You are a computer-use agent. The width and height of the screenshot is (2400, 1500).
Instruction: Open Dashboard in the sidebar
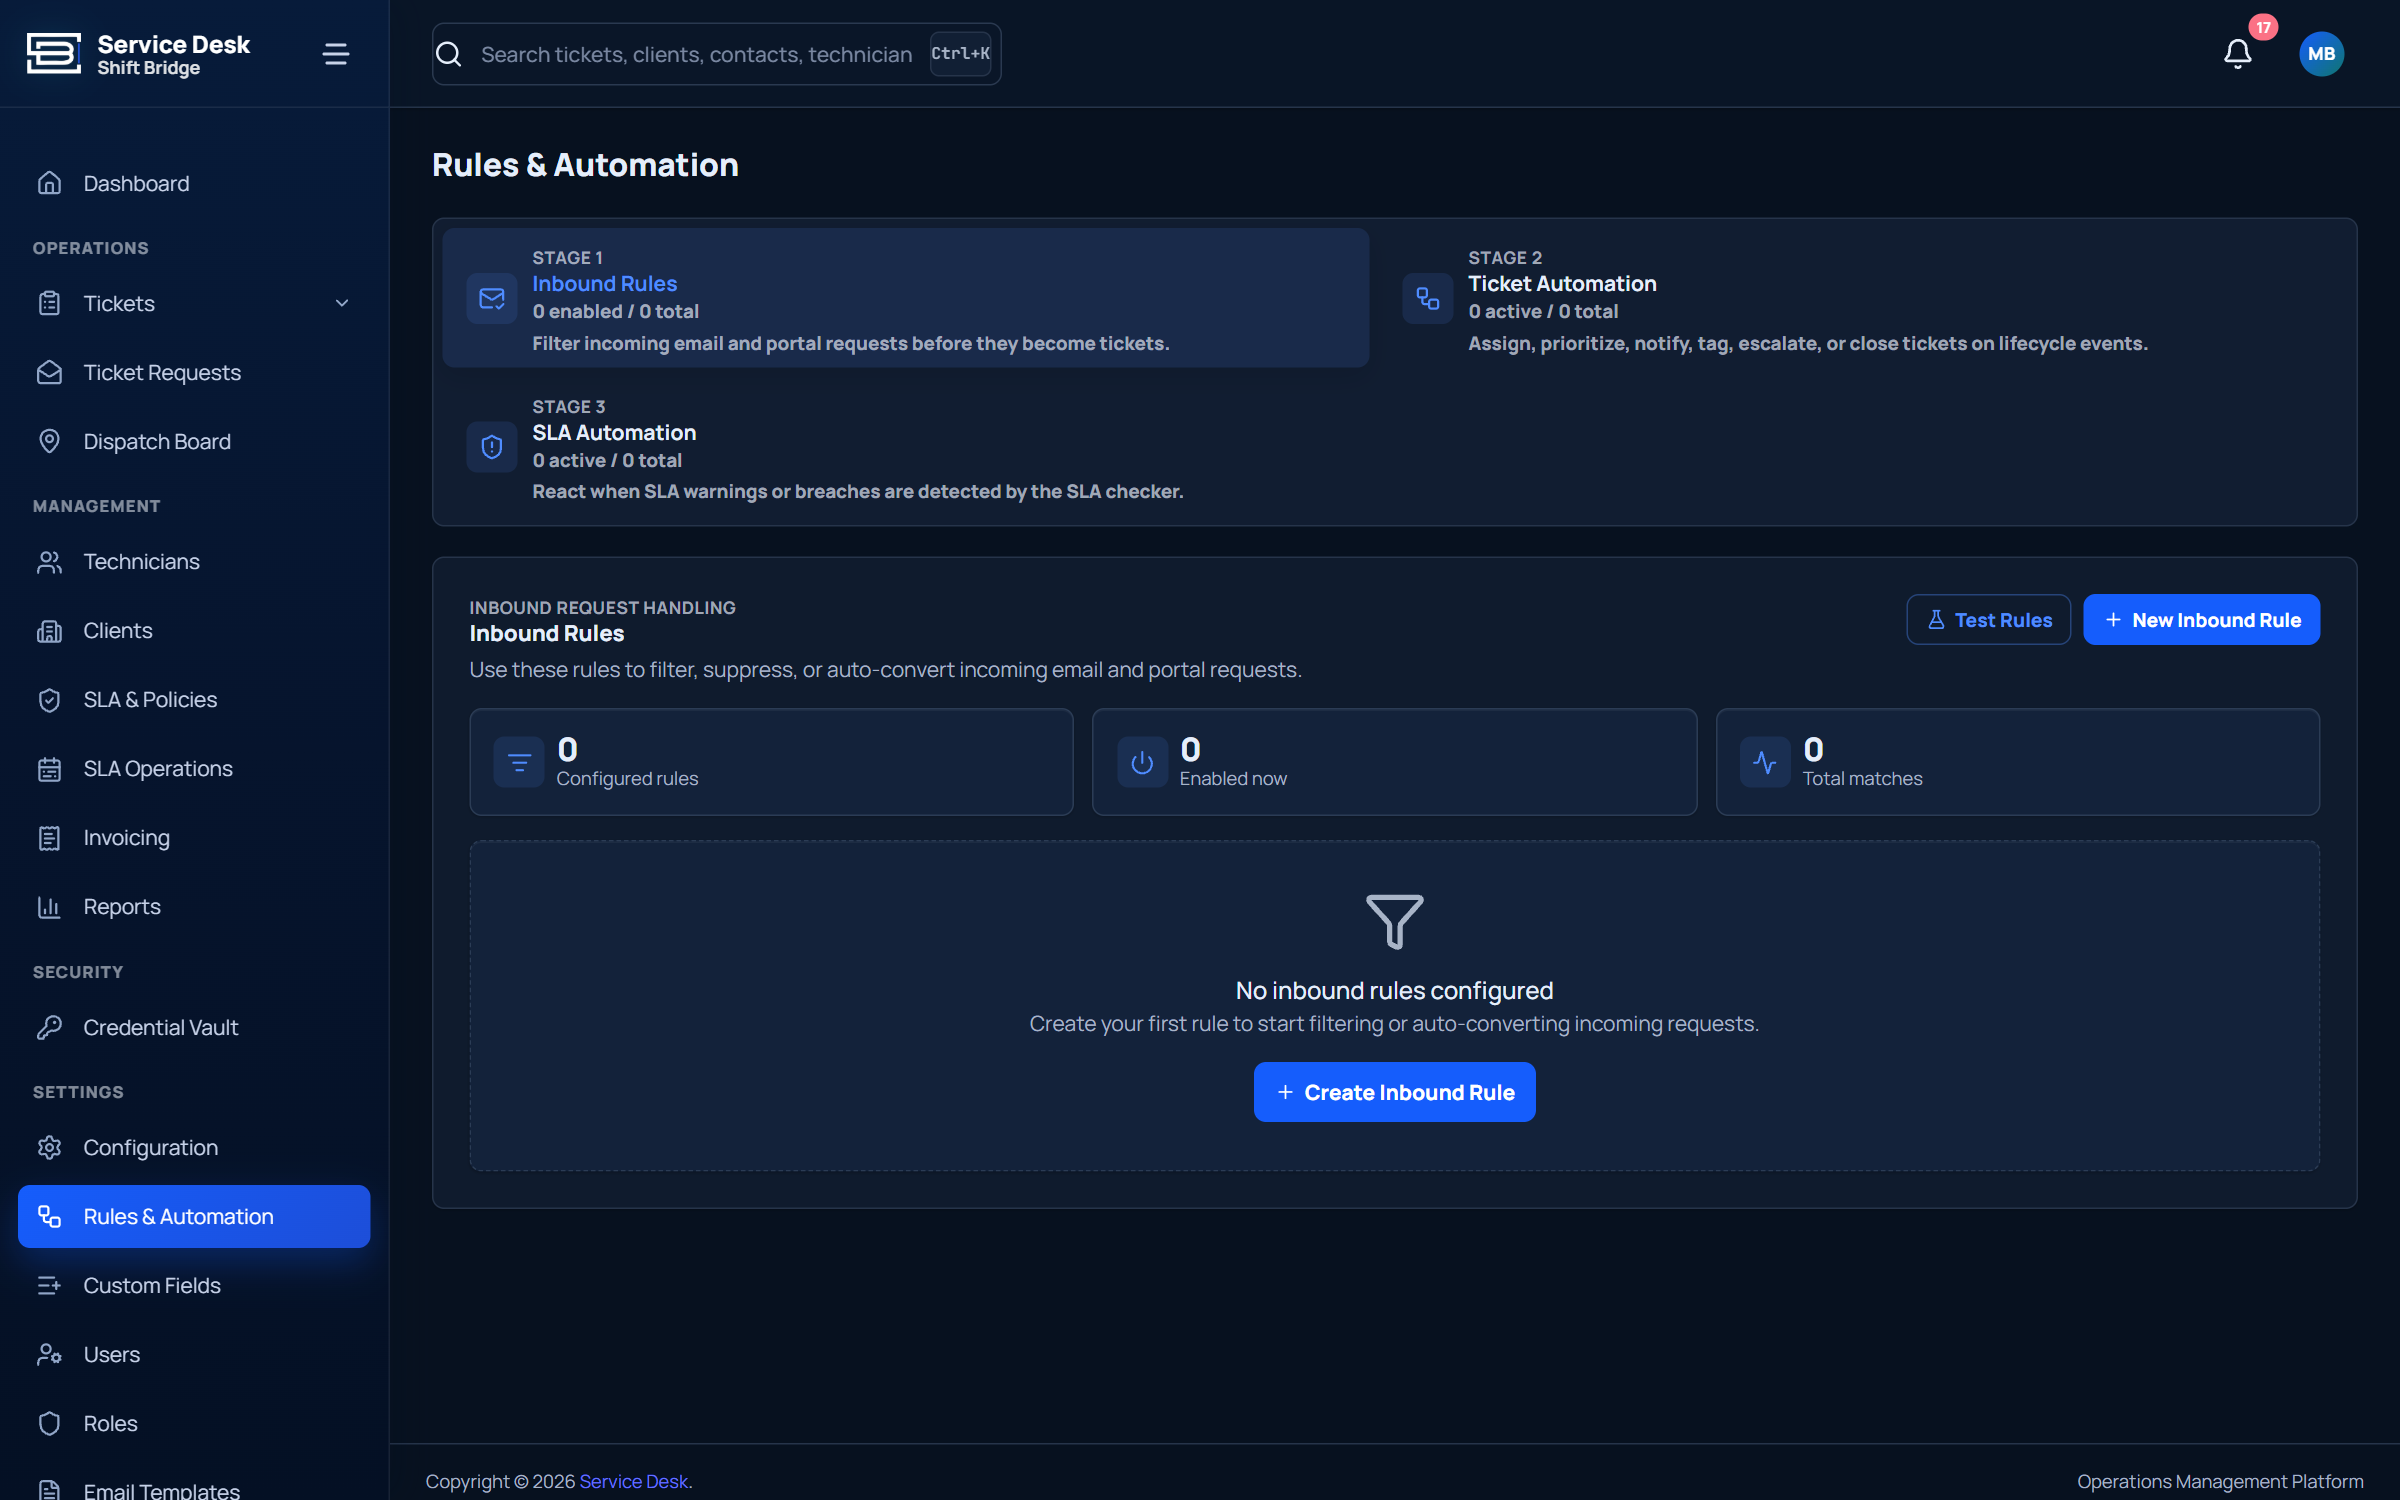[194, 184]
